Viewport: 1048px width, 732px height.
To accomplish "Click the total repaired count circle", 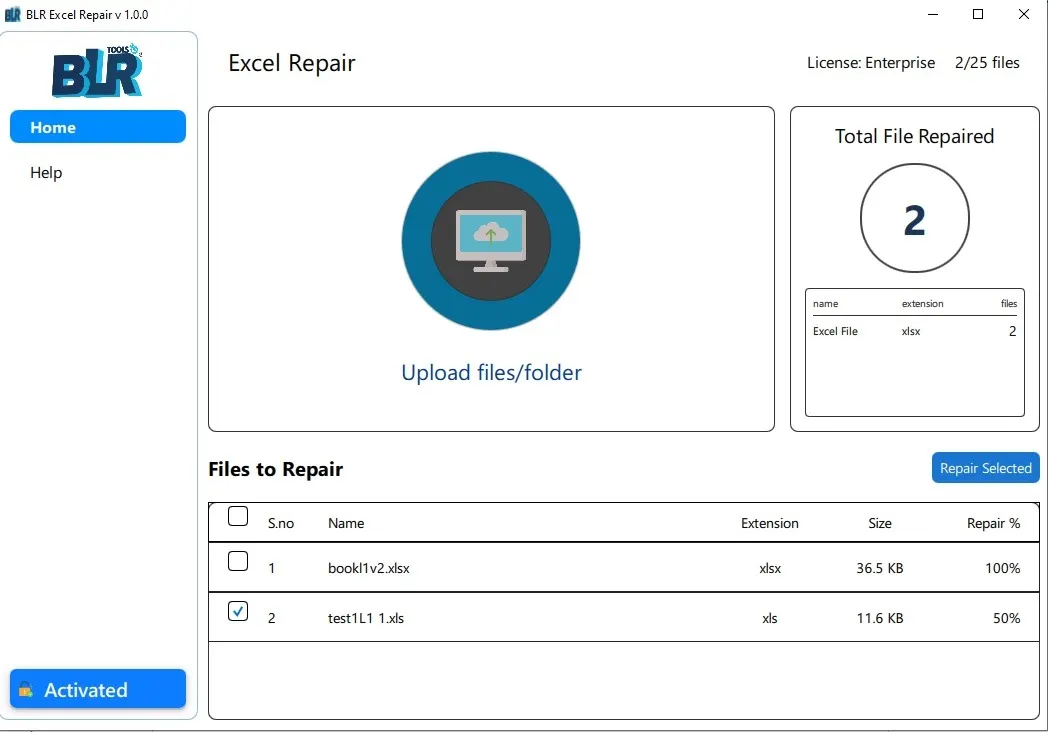I will (914, 219).
